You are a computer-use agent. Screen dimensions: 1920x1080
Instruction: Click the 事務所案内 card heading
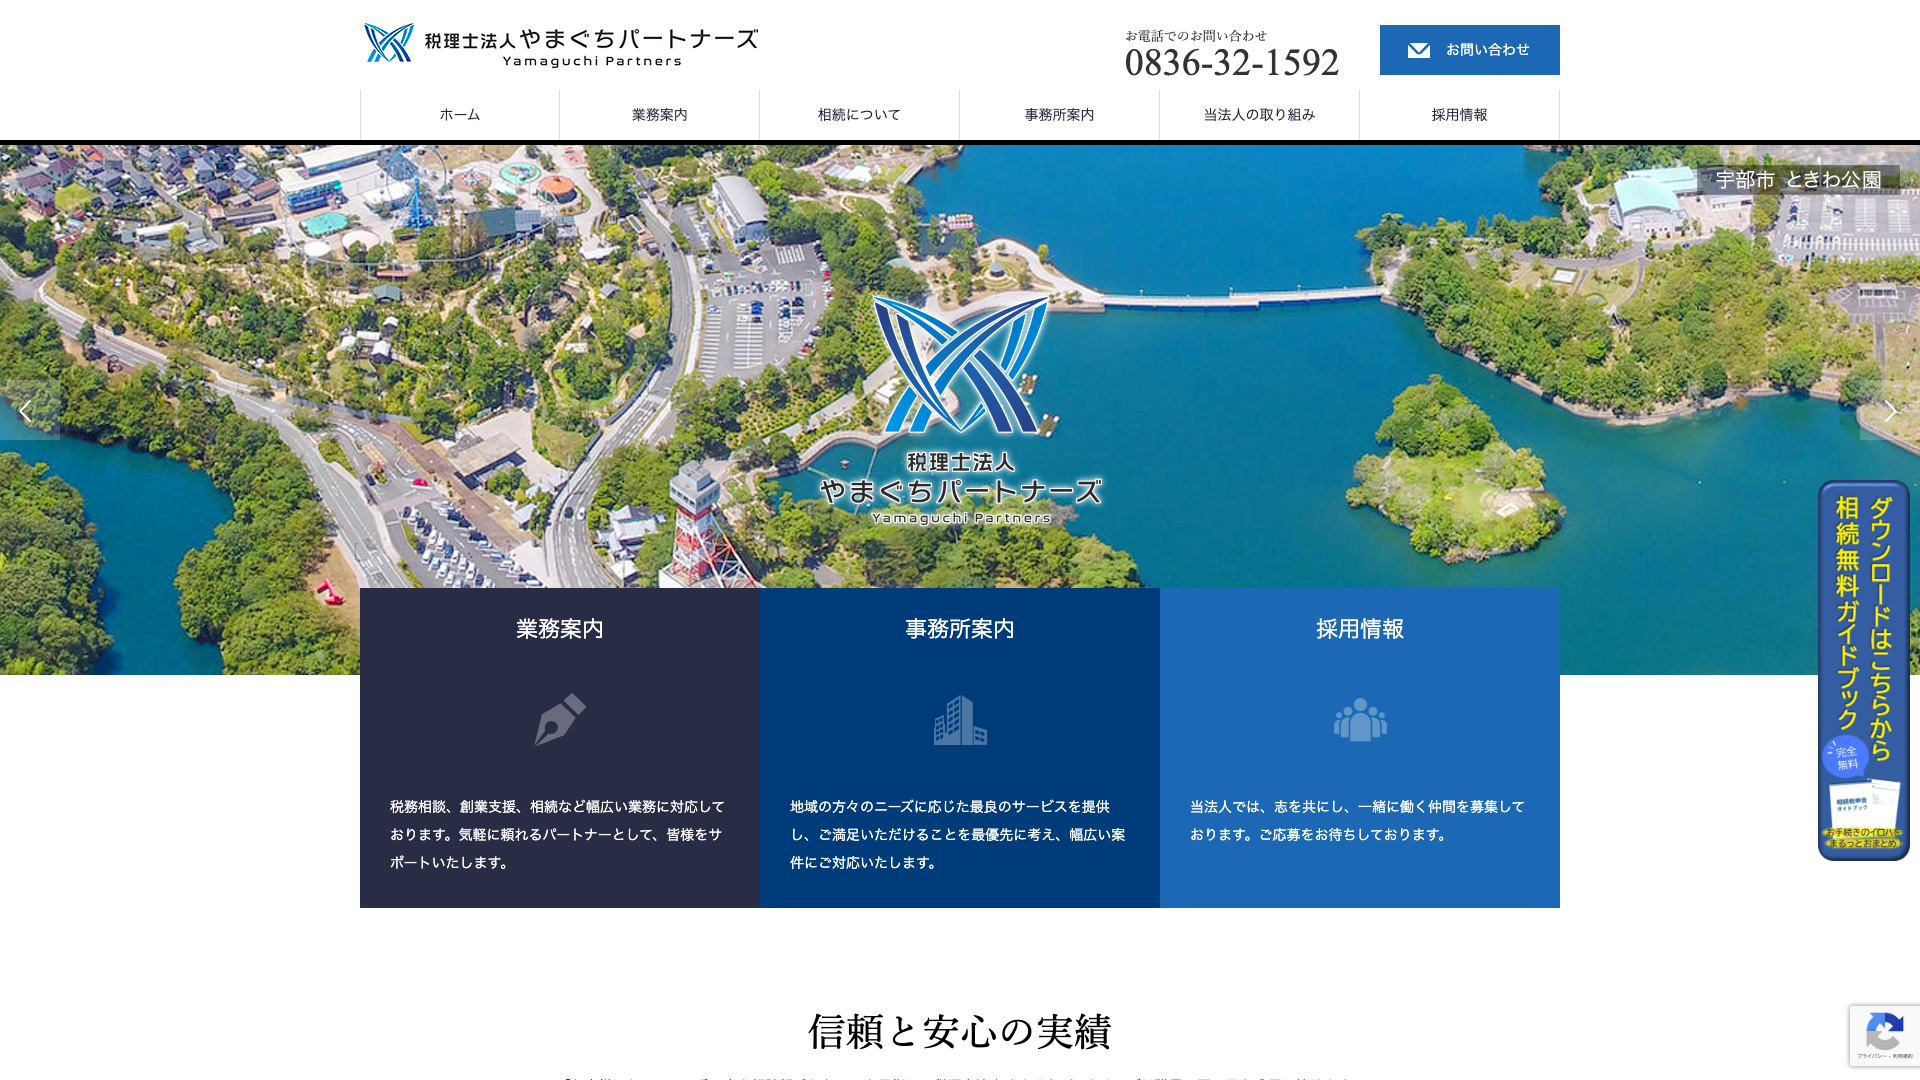[x=959, y=629]
